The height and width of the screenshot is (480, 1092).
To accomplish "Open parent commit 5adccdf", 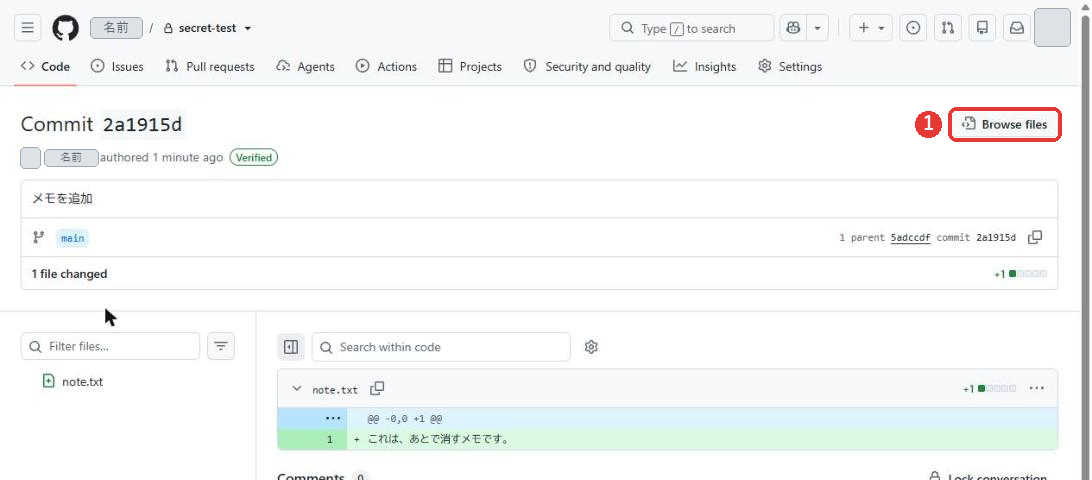I will [x=910, y=238].
